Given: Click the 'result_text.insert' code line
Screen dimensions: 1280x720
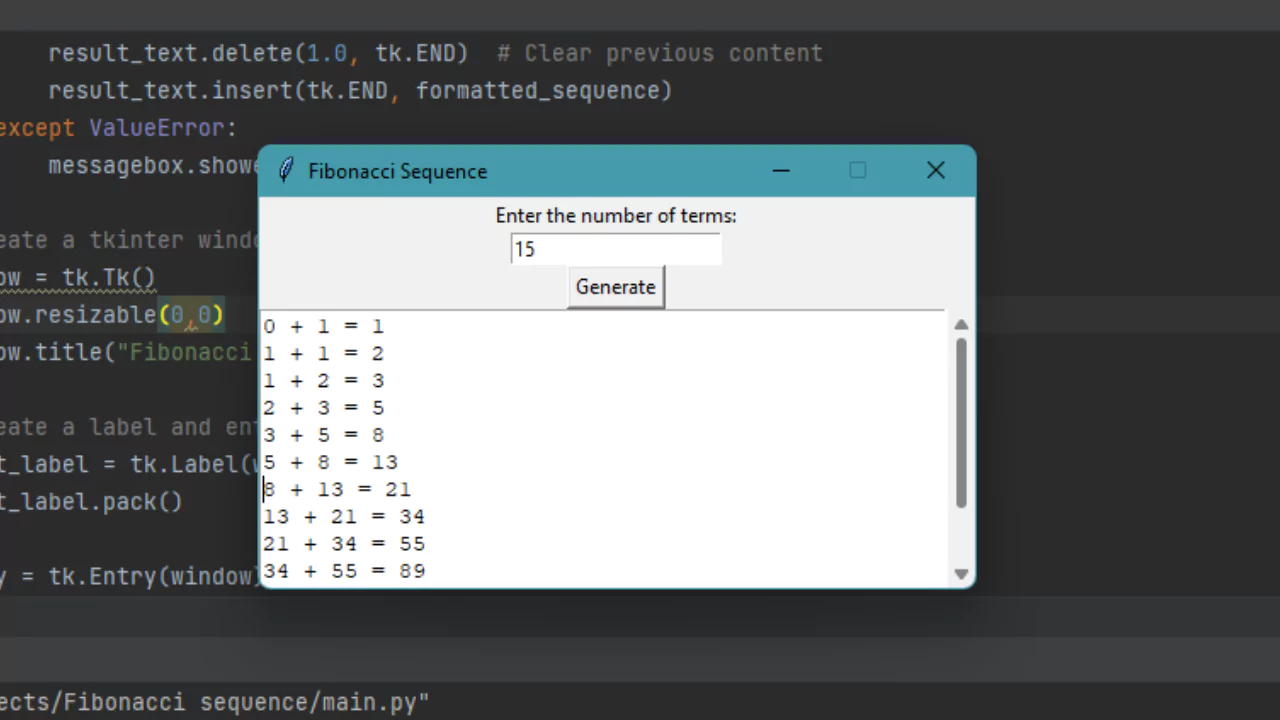Looking at the screenshot, I should click(360, 90).
